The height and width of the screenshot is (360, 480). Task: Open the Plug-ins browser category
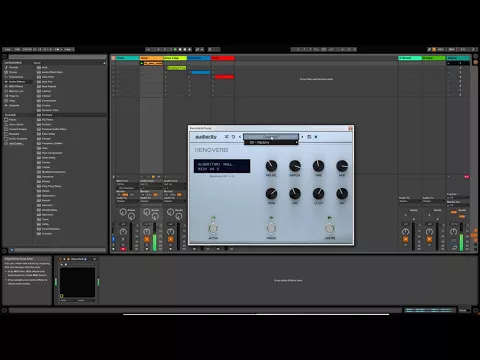click(x=14, y=96)
